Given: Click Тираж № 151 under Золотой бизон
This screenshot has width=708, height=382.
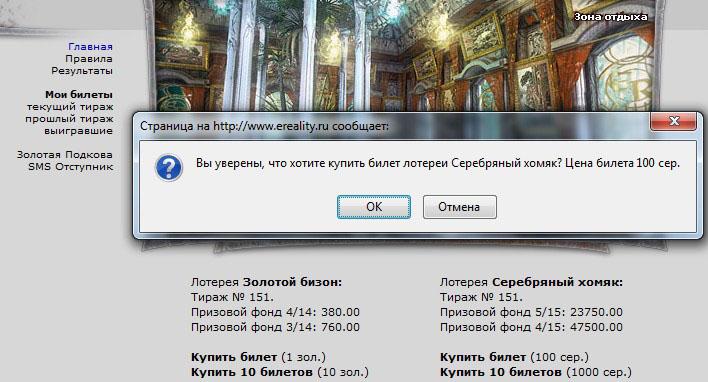Looking at the screenshot, I should click(x=232, y=297).
